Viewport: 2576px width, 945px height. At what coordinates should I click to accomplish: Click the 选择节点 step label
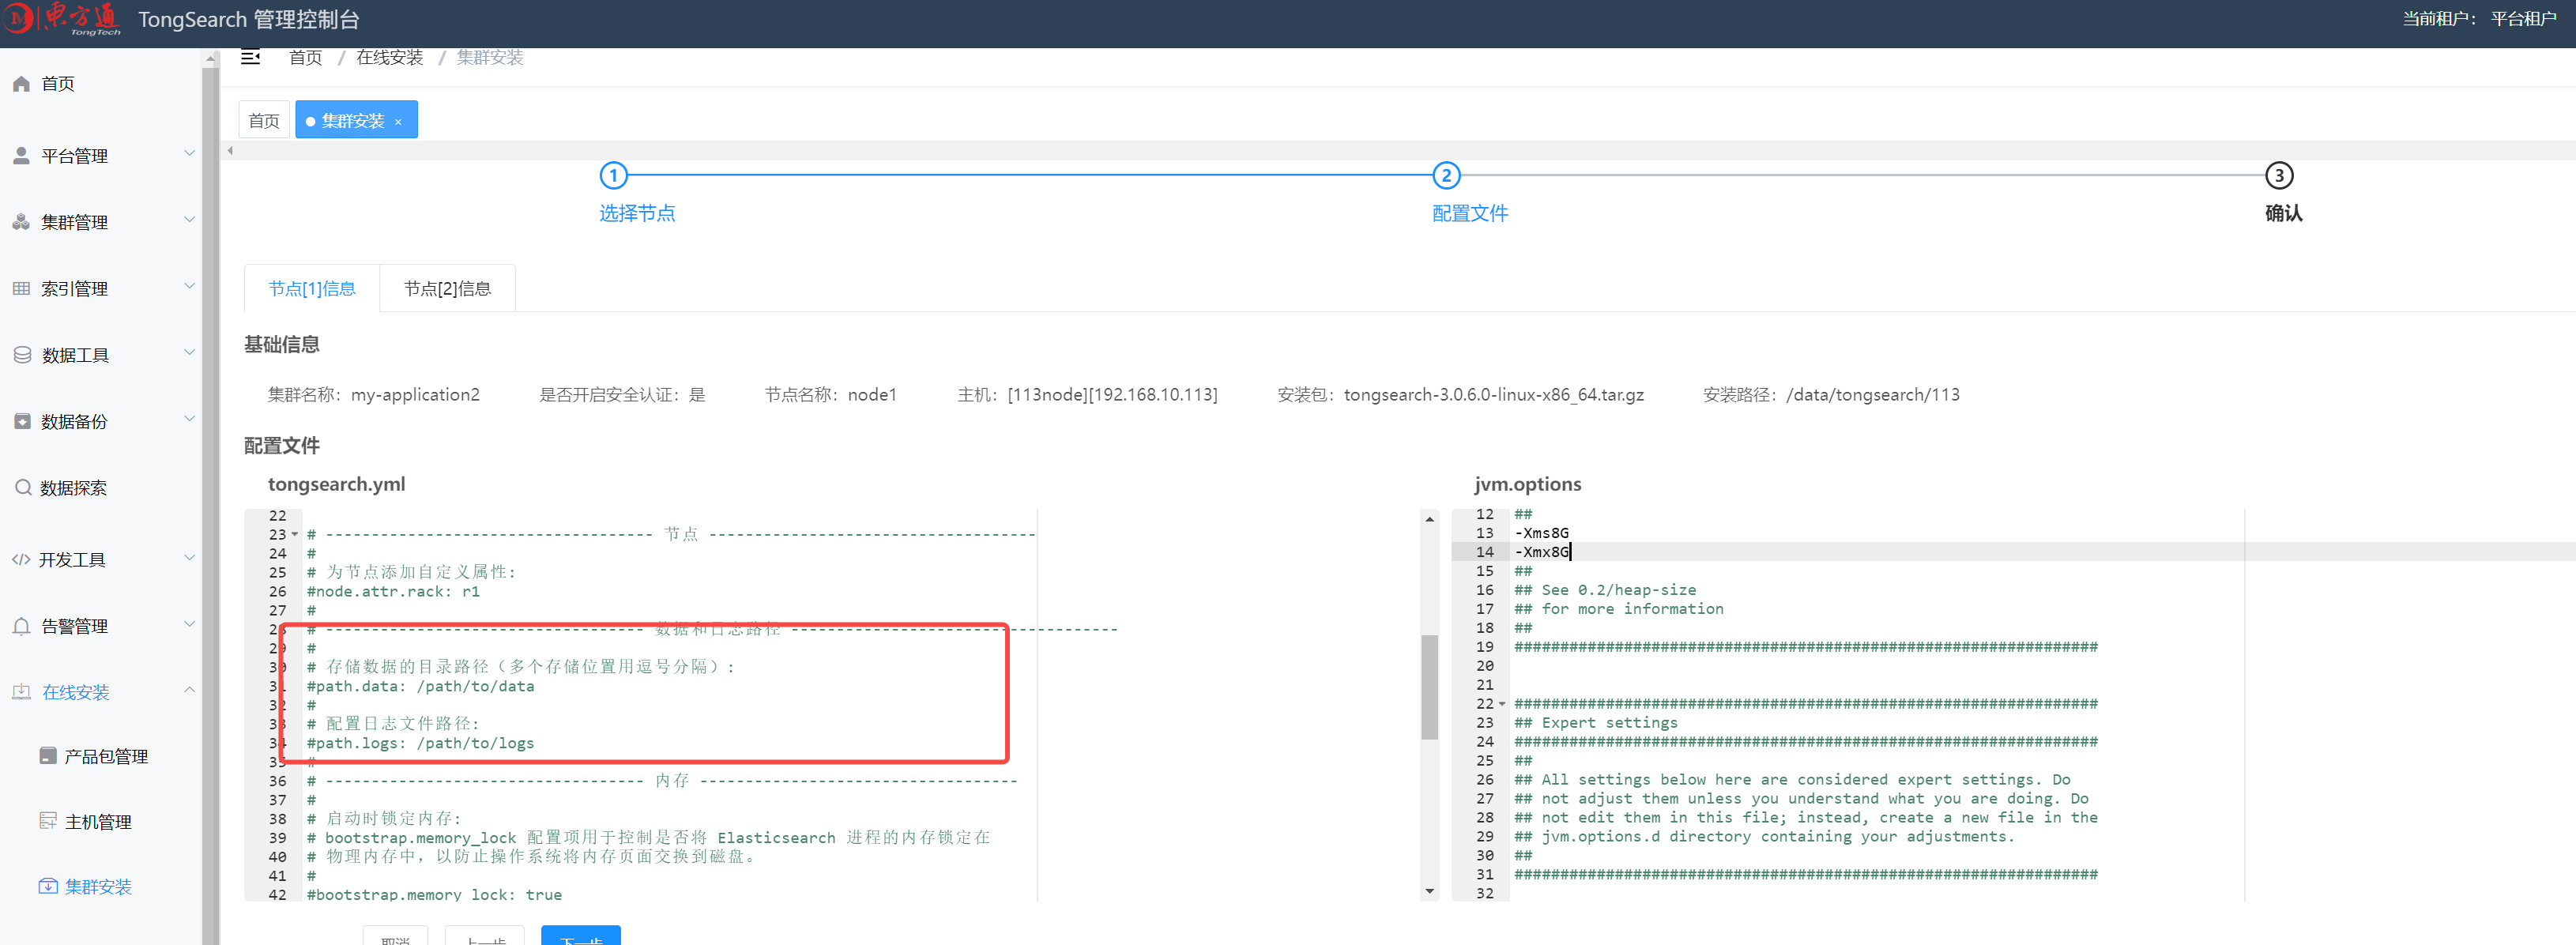tap(637, 214)
